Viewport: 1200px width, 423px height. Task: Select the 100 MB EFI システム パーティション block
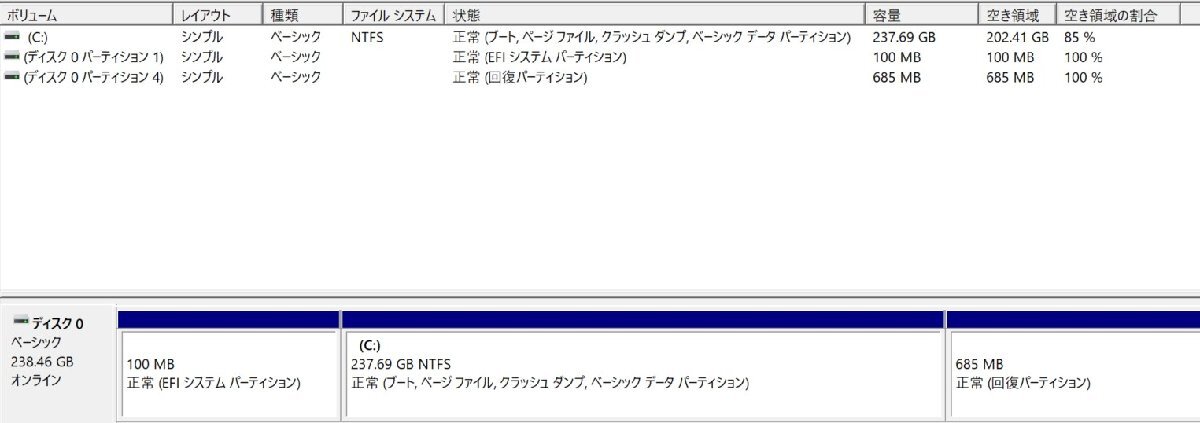tap(229, 365)
